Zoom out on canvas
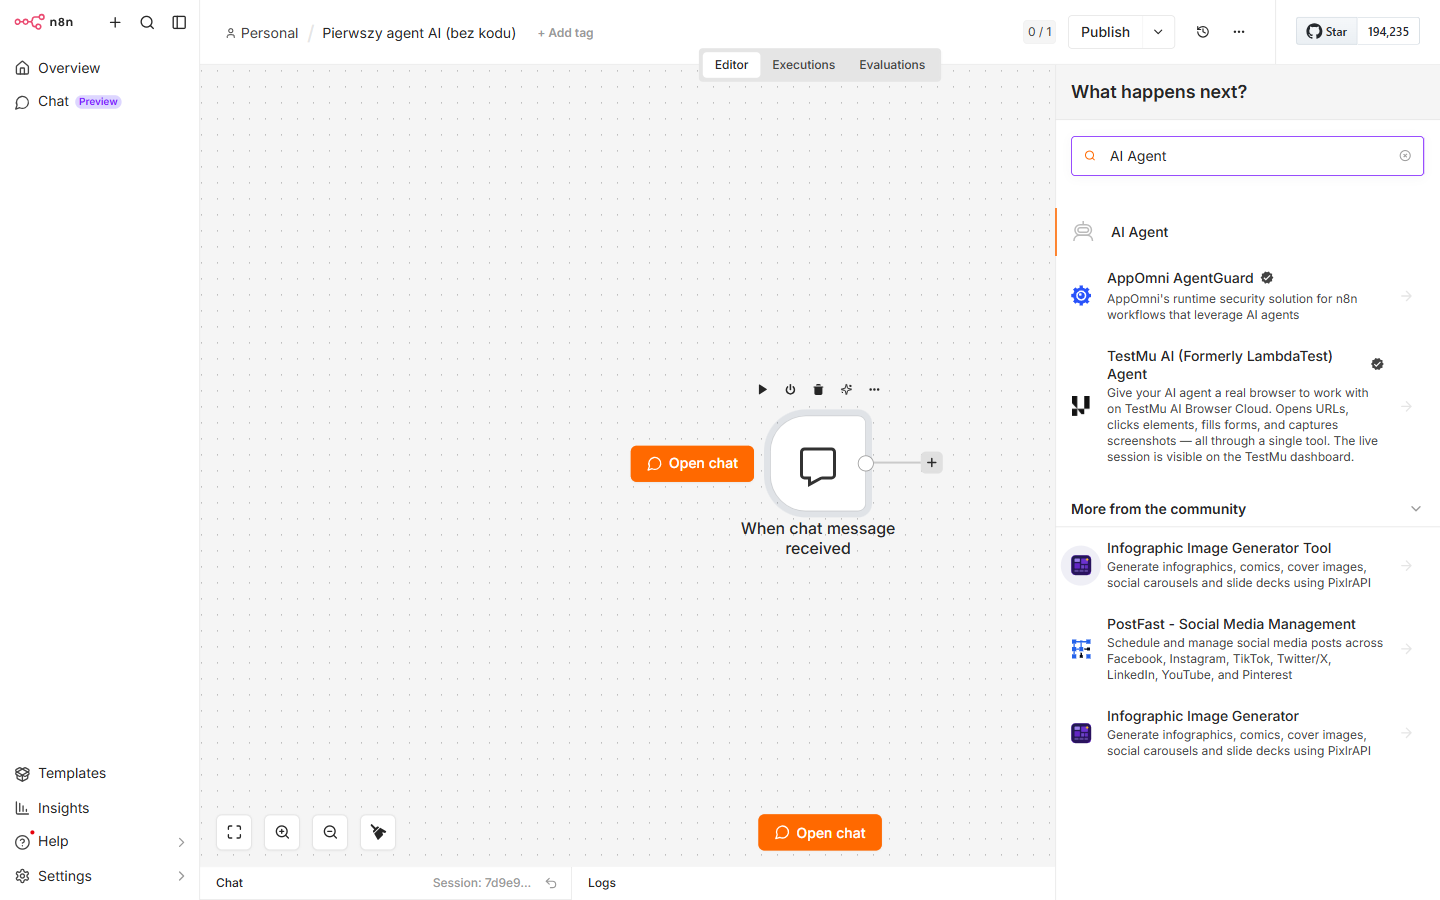The height and width of the screenshot is (900, 1440). tap(330, 832)
